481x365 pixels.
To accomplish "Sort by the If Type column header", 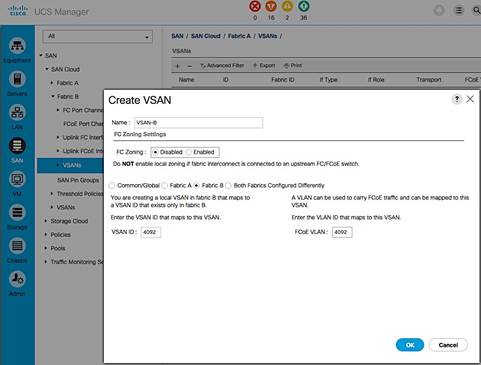I will tap(328, 80).
